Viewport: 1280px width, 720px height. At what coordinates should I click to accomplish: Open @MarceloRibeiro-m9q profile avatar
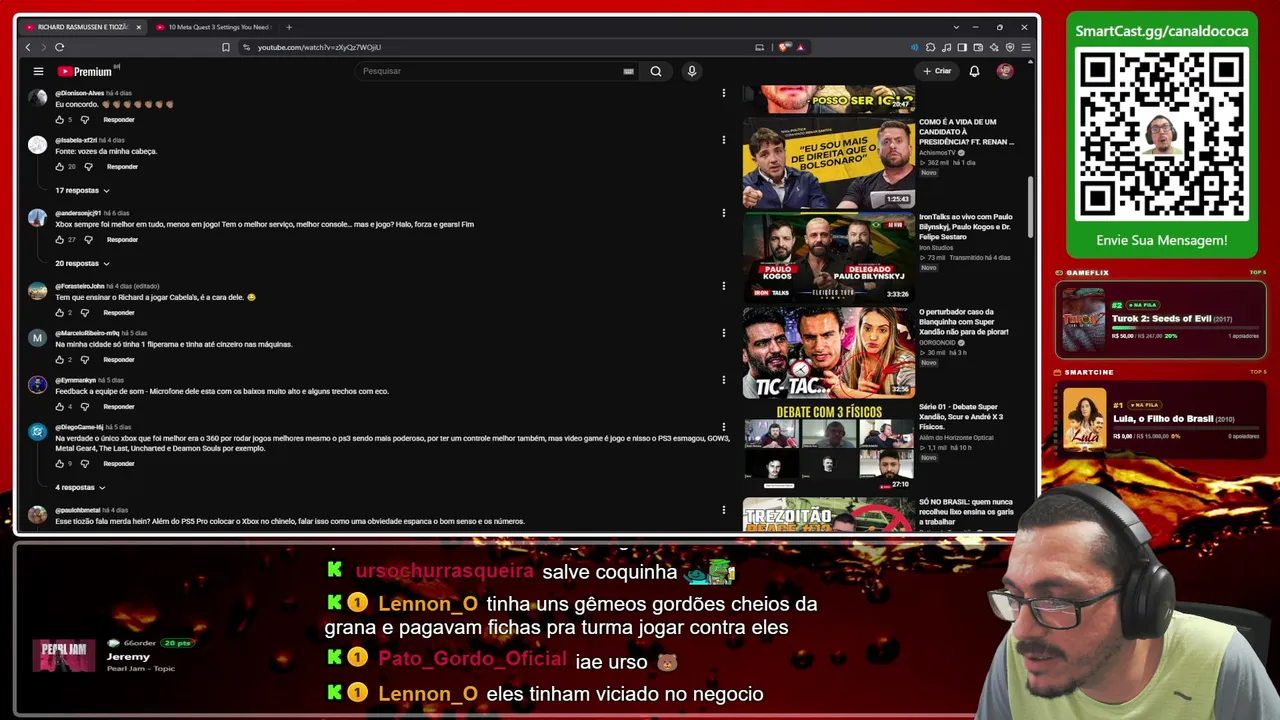point(37,338)
